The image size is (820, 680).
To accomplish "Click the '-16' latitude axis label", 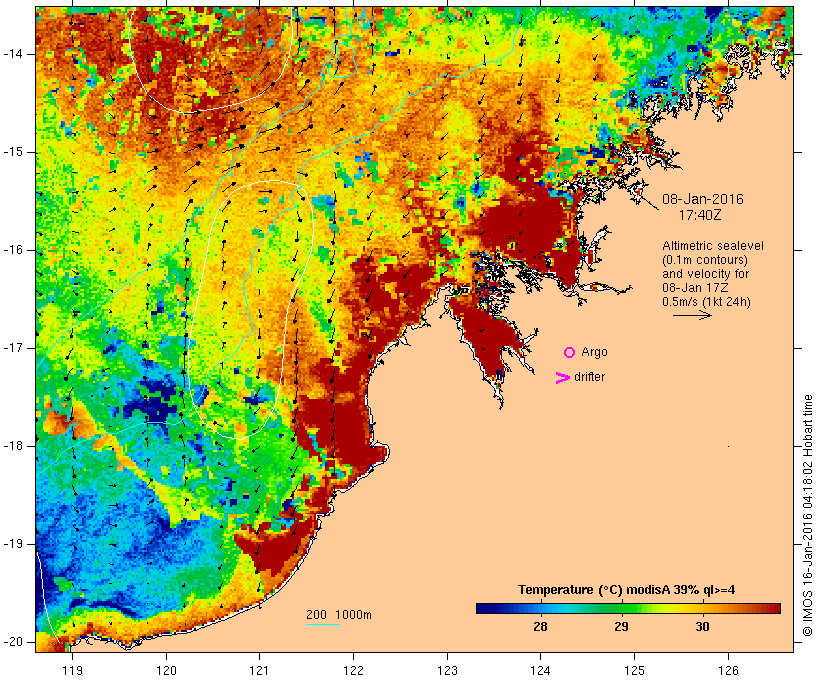I will [12, 250].
